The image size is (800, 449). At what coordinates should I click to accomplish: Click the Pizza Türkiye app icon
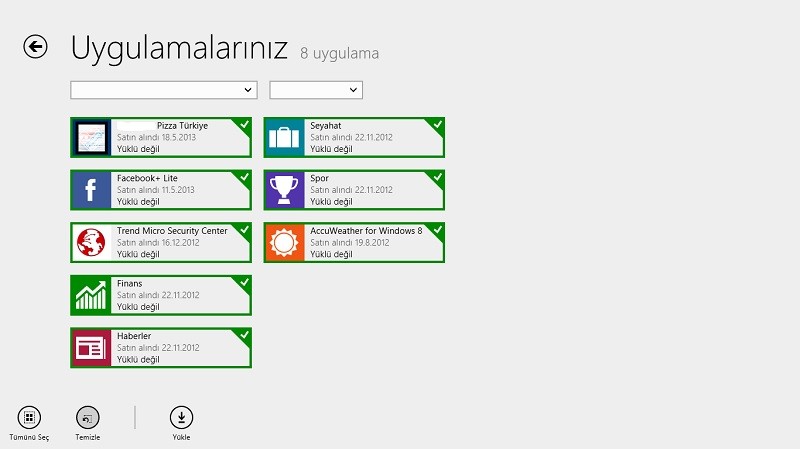click(91, 137)
